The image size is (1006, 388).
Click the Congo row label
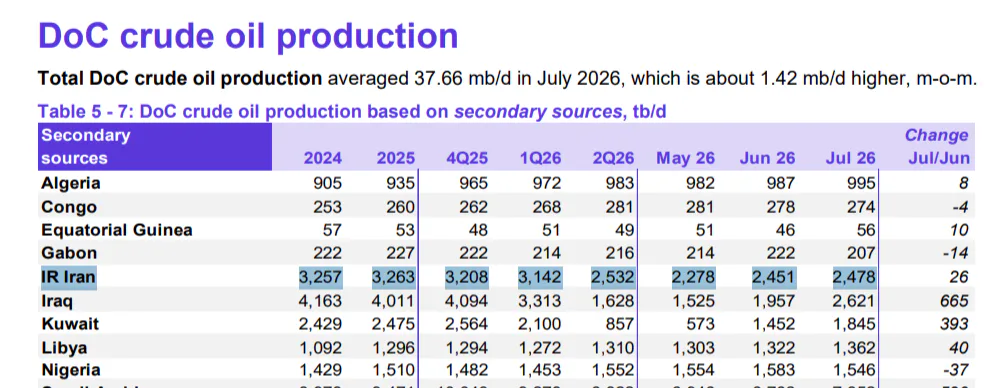coord(69,207)
